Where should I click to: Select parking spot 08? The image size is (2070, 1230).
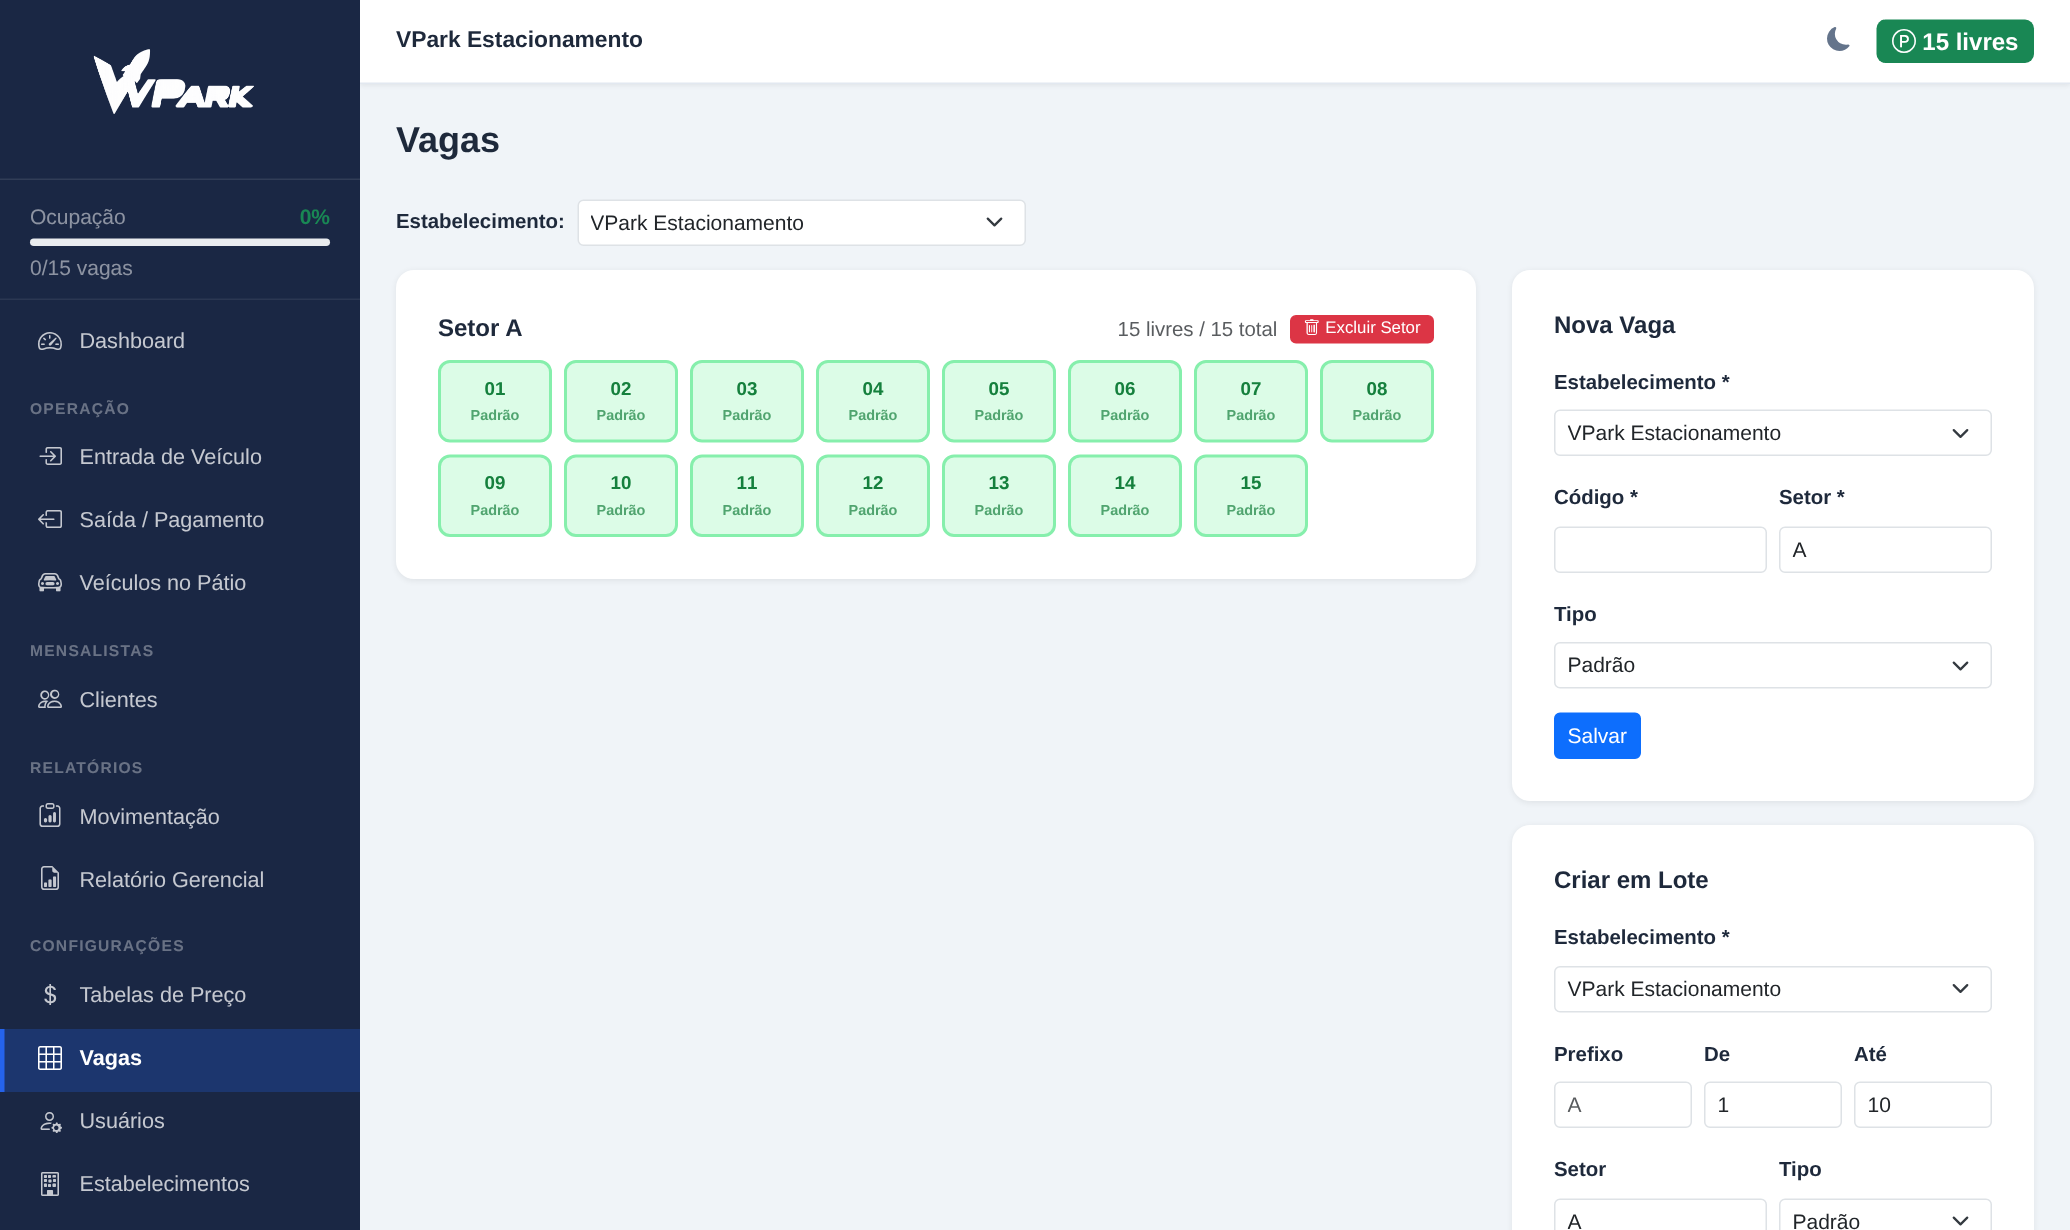tap(1377, 401)
